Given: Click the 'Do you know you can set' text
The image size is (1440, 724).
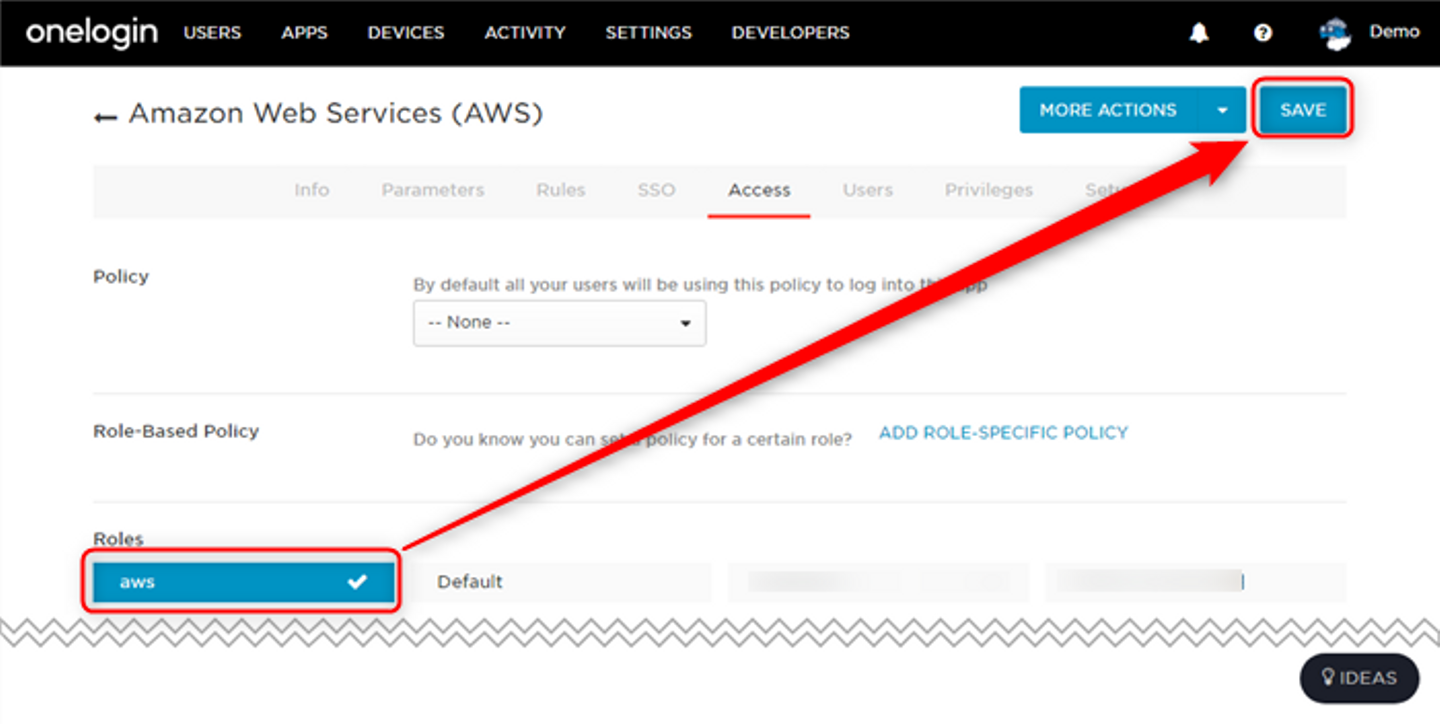Looking at the screenshot, I should click(x=632, y=439).
